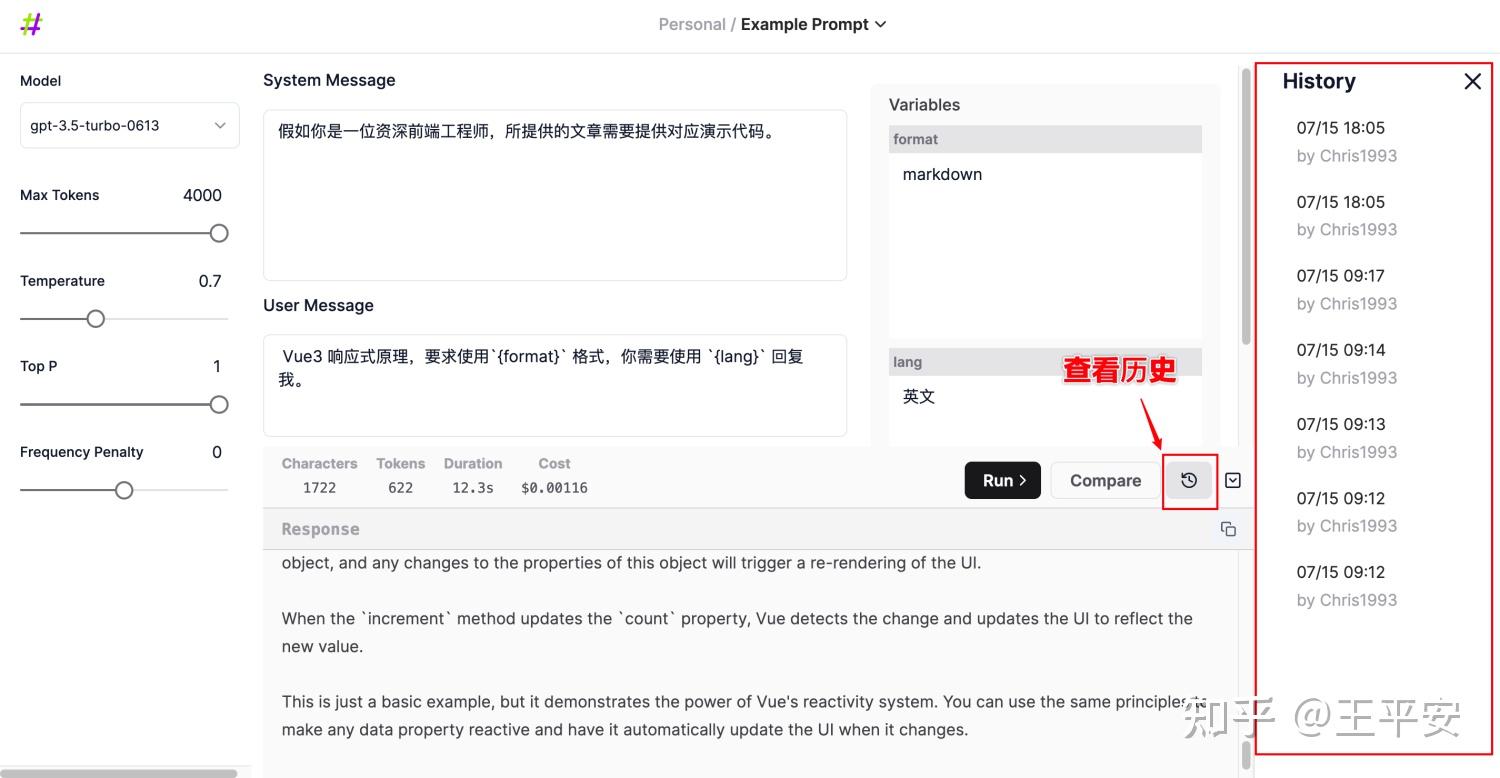Click the Temperature slider handle

click(95, 319)
